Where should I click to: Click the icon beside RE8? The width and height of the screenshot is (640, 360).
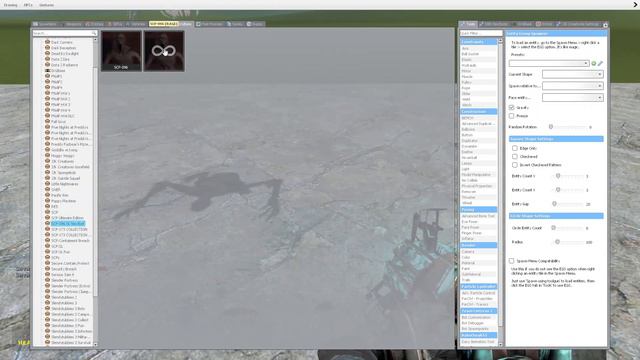pyautogui.click(x=47, y=207)
